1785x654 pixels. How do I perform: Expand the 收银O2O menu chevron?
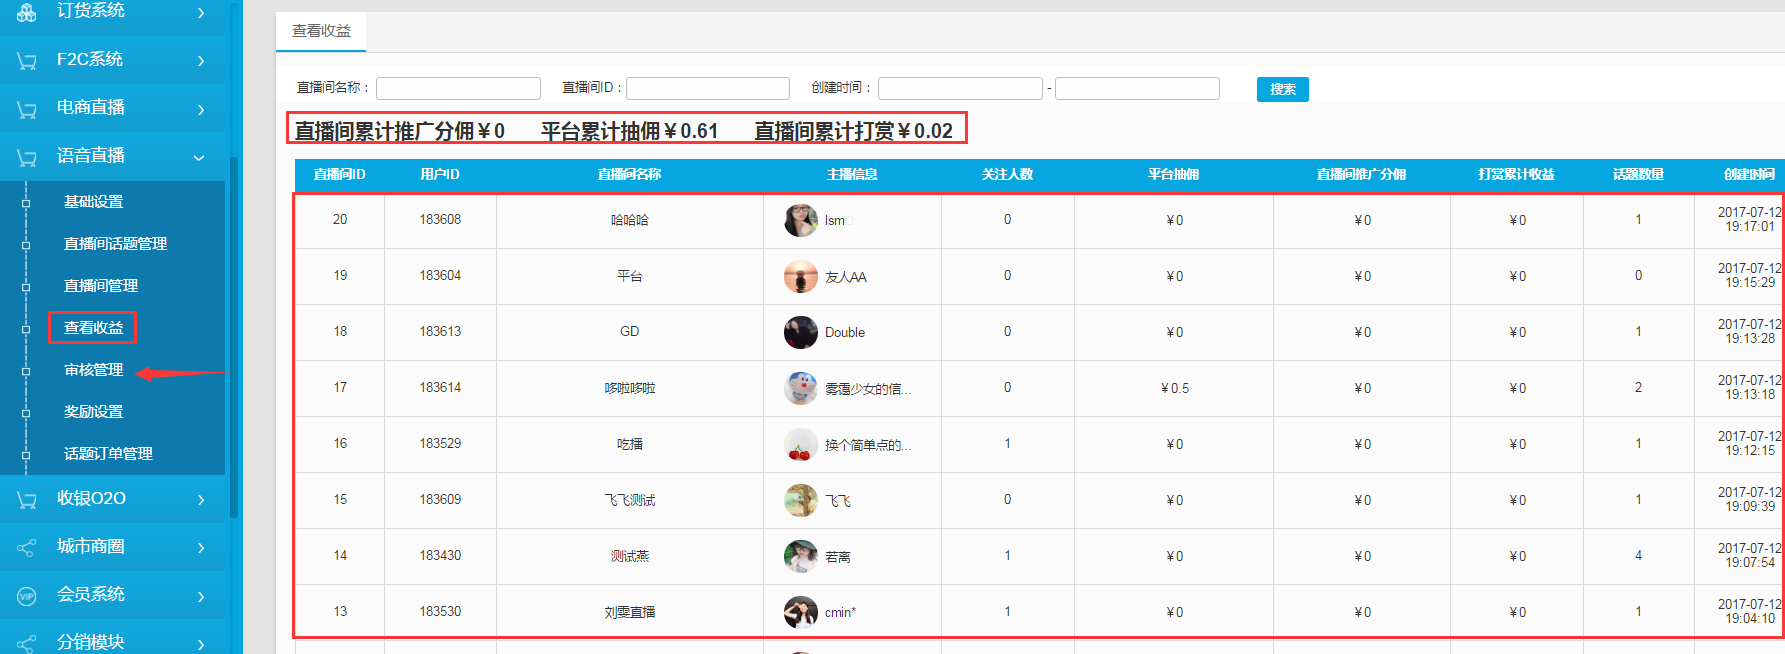pos(201,499)
